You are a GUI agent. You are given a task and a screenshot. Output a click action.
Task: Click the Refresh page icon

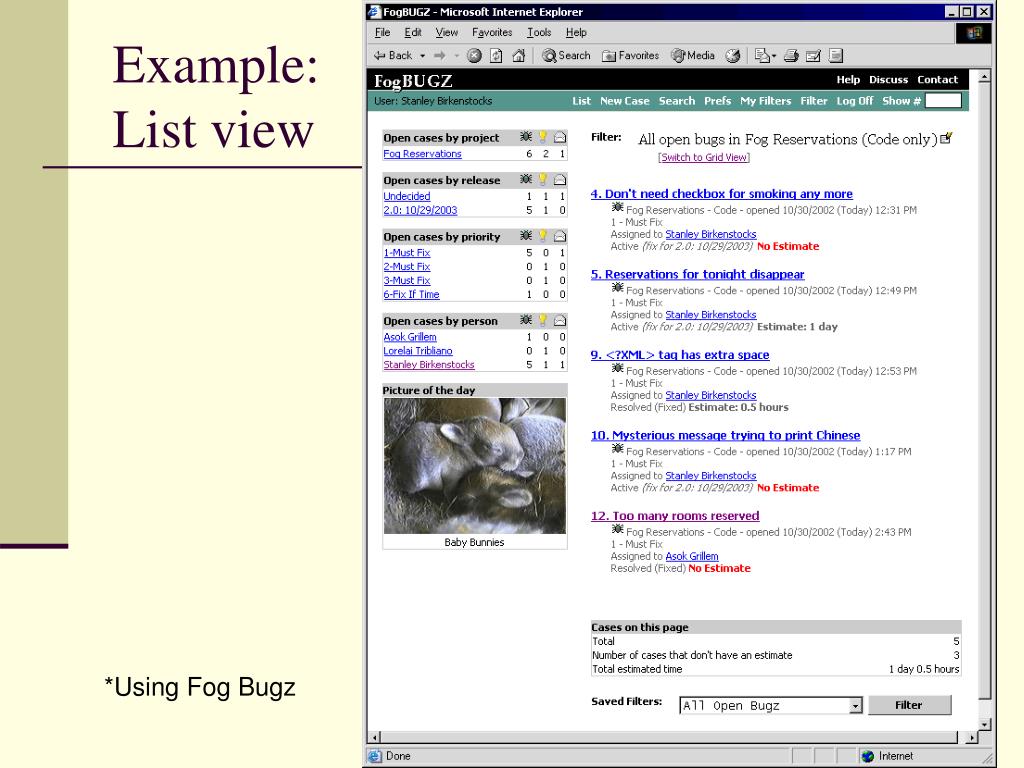(496, 56)
